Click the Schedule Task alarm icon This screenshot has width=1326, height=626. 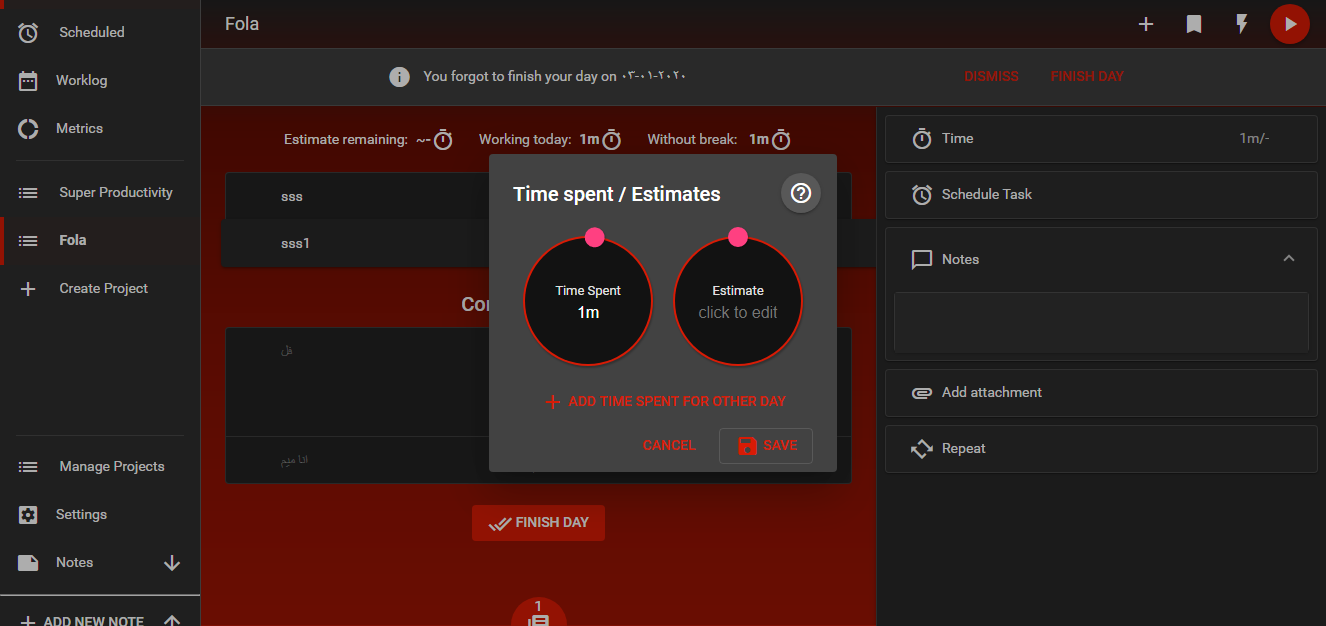pyautogui.click(x=922, y=195)
